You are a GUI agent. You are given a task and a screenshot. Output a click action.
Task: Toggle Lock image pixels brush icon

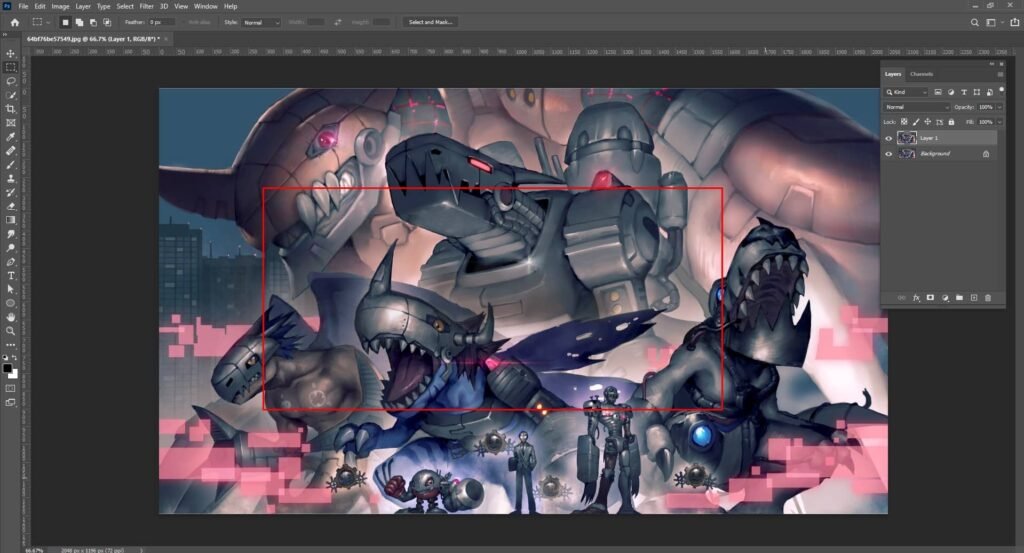tap(916, 122)
